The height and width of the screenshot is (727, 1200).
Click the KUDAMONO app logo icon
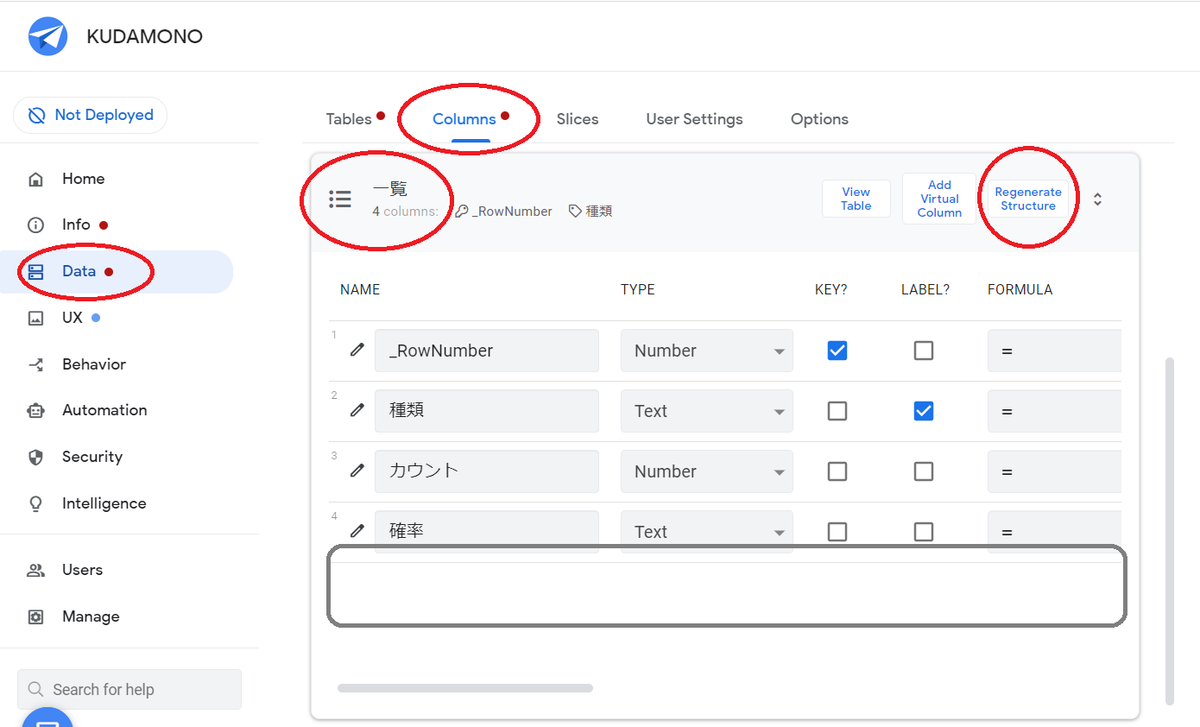[x=47, y=36]
